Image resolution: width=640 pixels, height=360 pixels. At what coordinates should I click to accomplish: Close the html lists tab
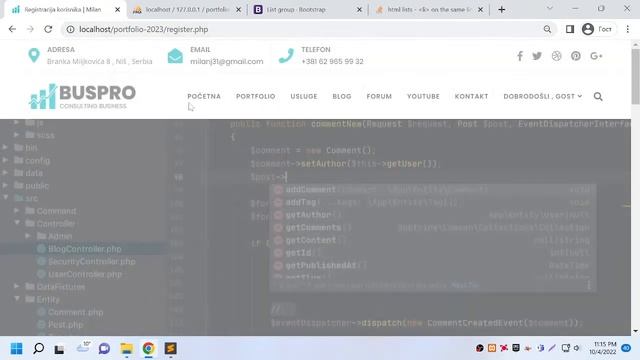[x=480, y=9]
